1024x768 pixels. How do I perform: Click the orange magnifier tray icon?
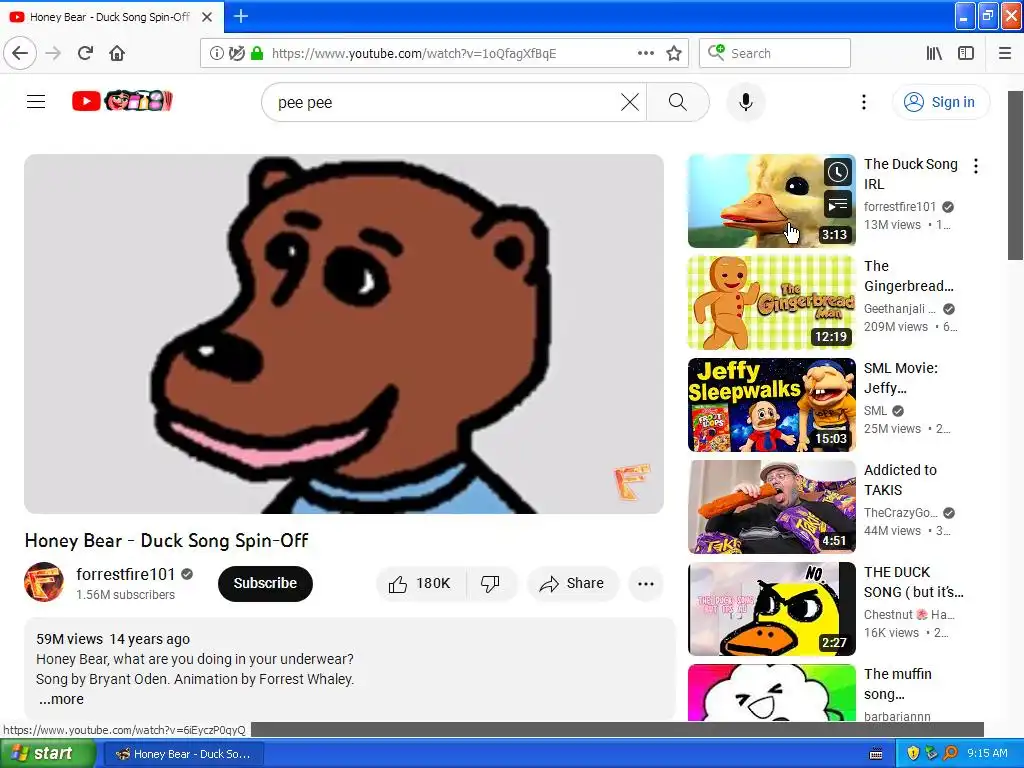[950, 754]
